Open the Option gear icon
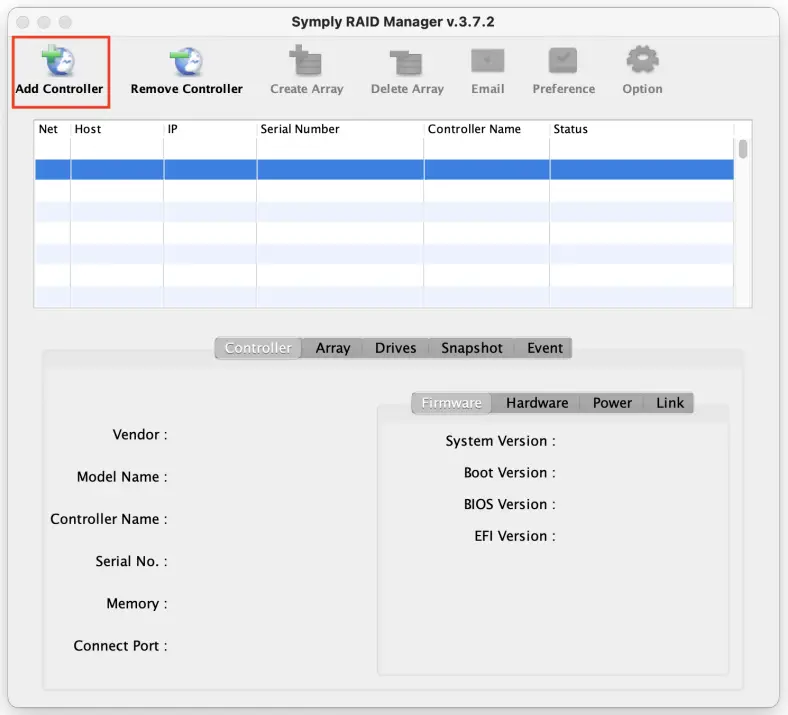This screenshot has height=715, width=788. click(642, 60)
